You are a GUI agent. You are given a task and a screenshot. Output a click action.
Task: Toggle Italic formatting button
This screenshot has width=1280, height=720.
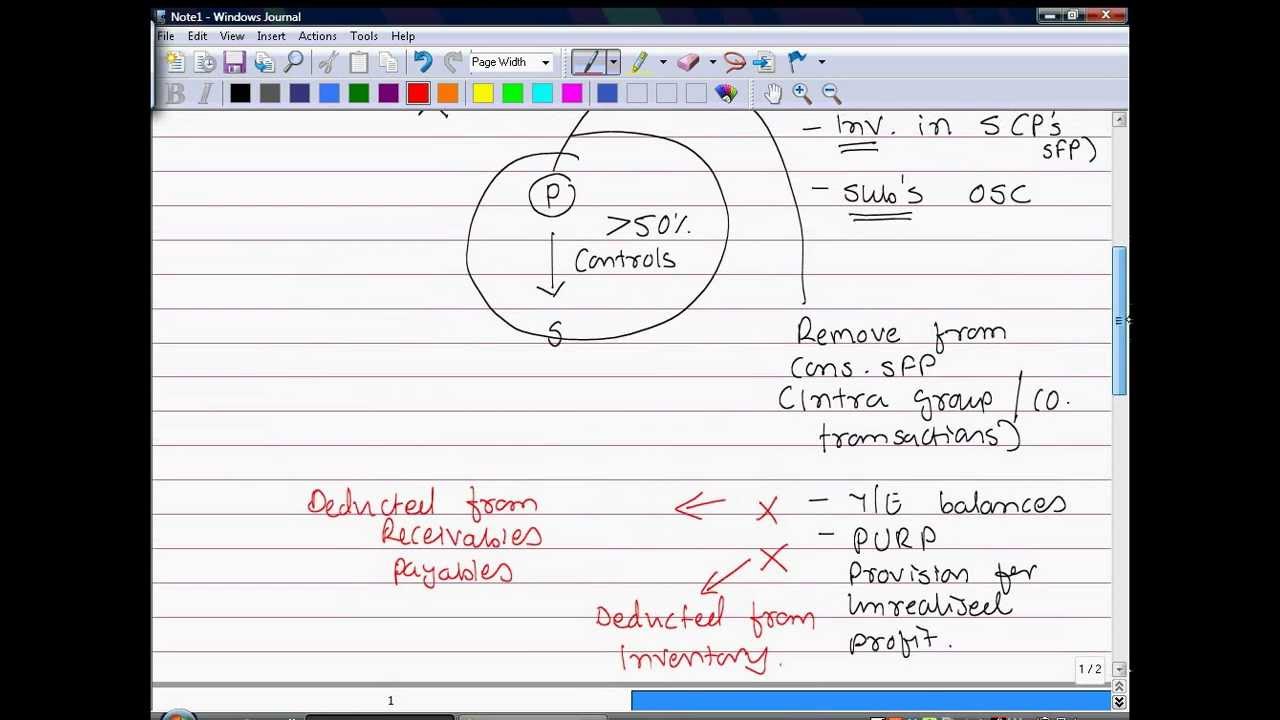pos(206,94)
